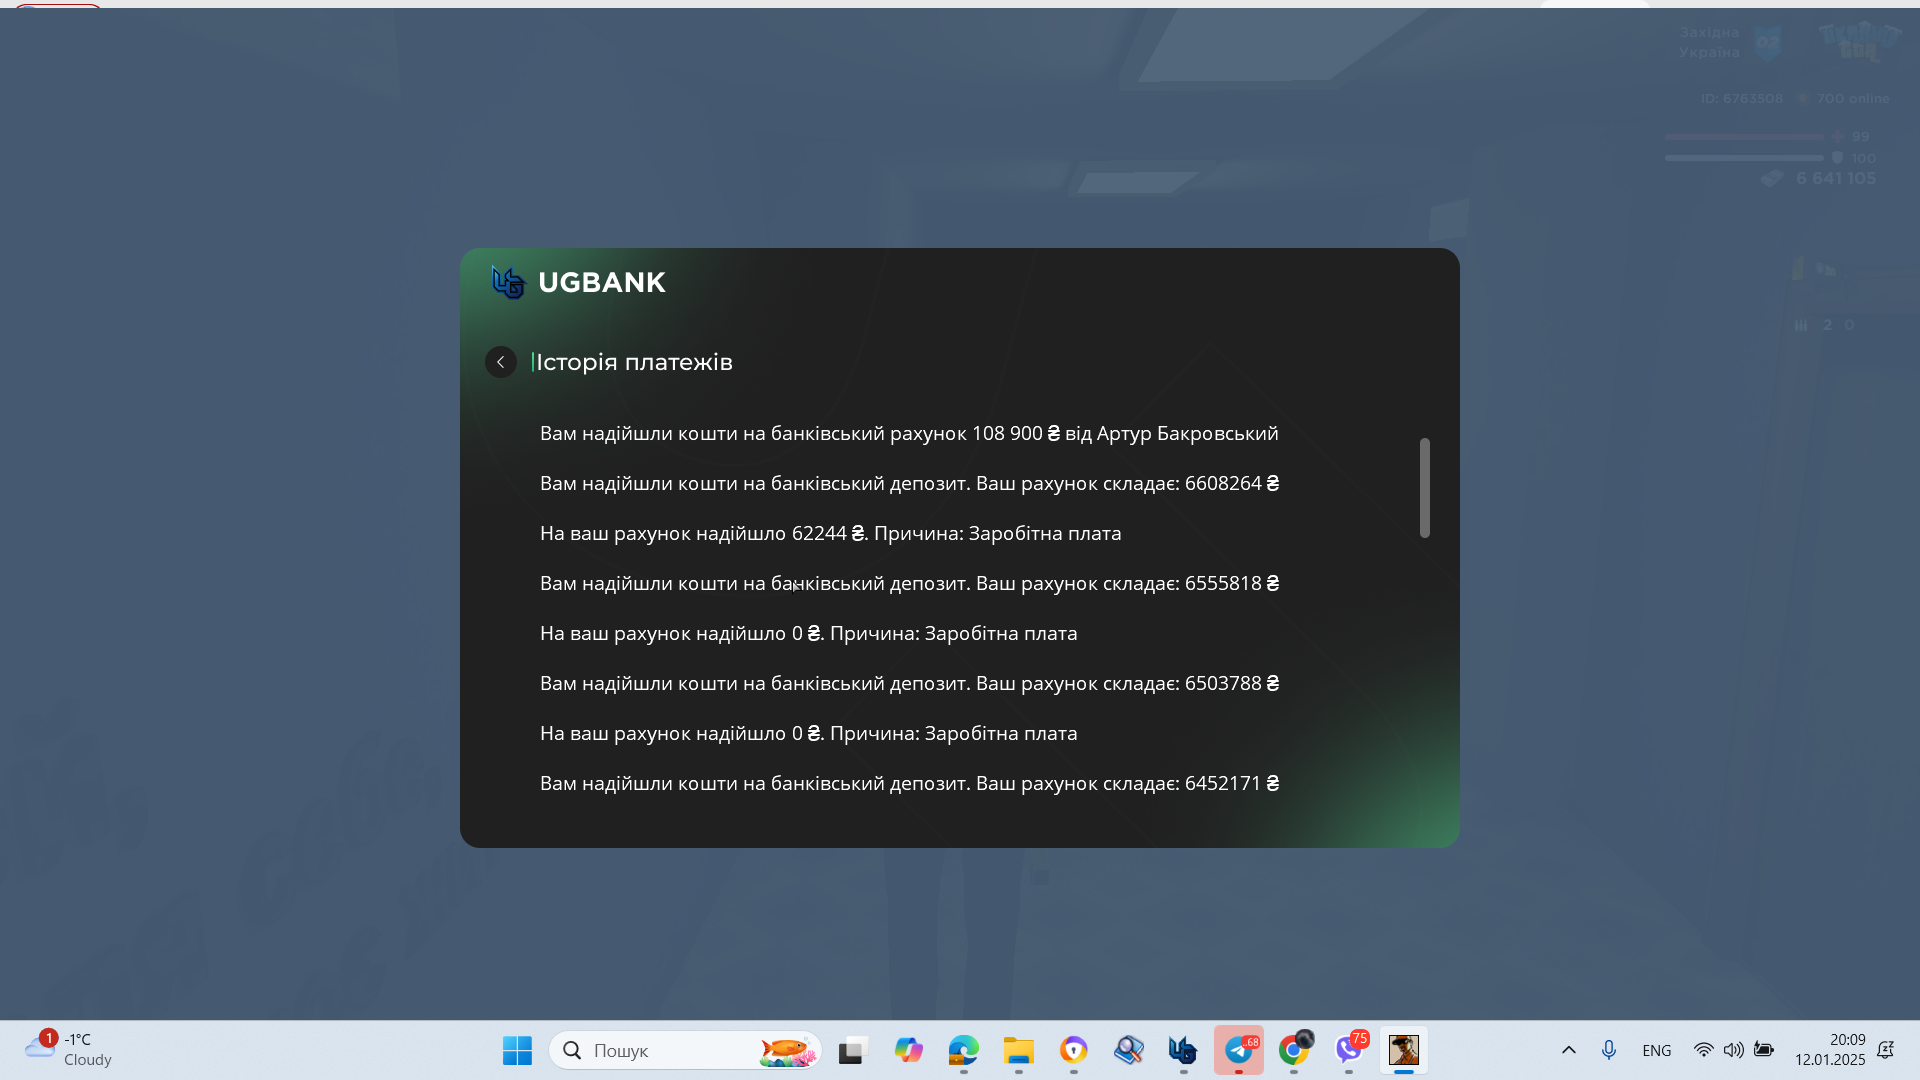Open Task View in the taskbar
This screenshot has height=1080, width=1920.
pyautogui.click(x=851, y=1050)
